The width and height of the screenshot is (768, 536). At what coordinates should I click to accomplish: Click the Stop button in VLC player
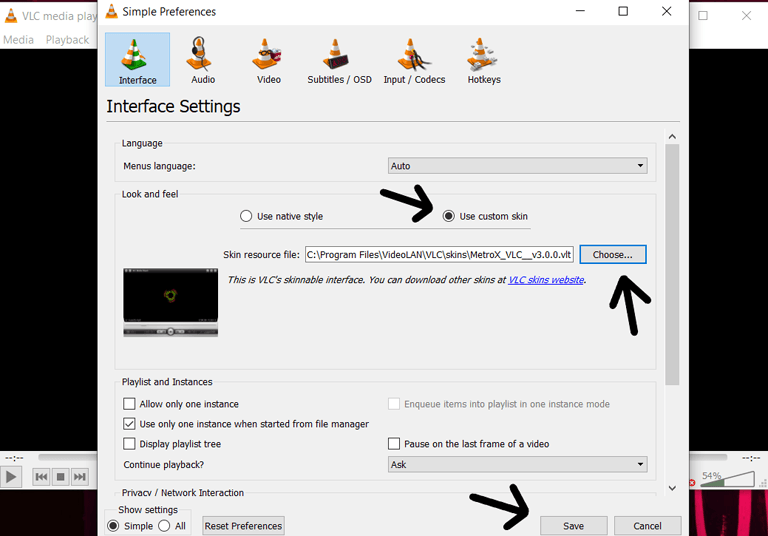pyautogui.click(x=60, y=477)
